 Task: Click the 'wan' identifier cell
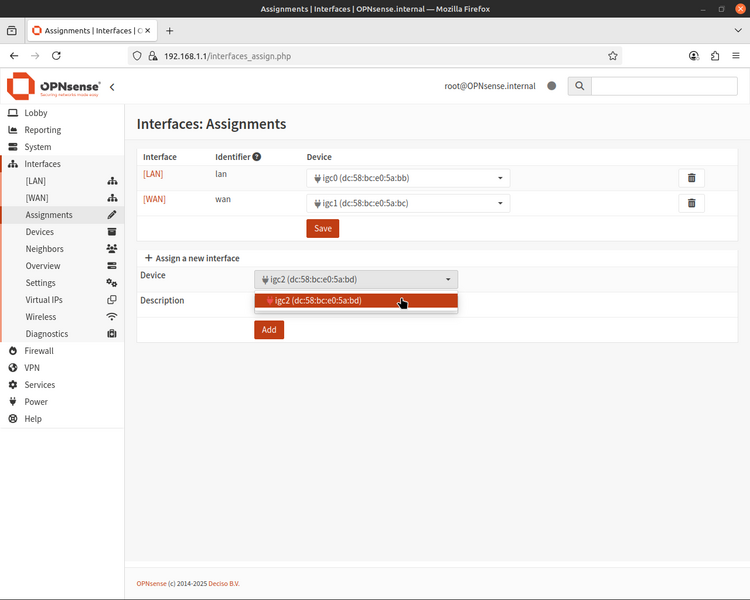[223, 199]
